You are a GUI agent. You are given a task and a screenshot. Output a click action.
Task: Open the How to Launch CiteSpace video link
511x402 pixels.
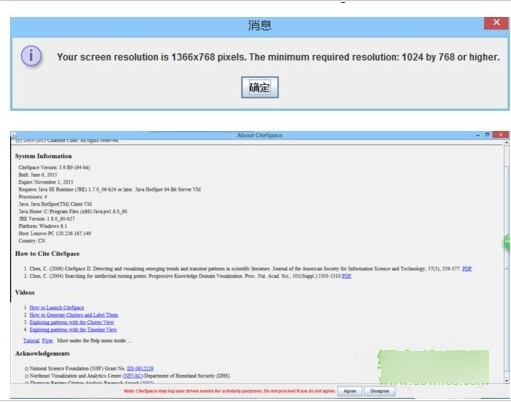[57, 307]
